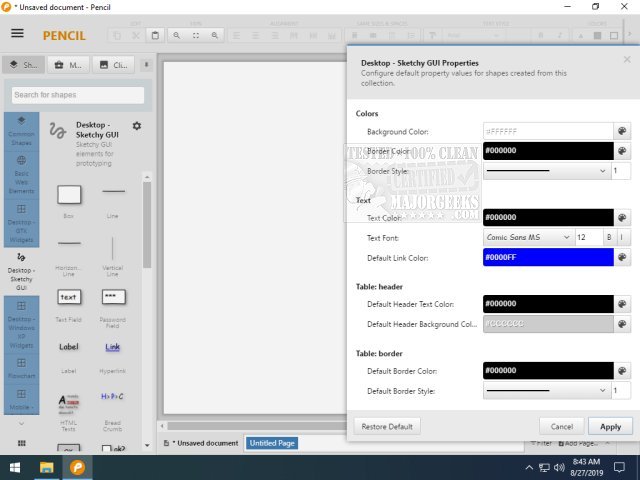Click the actual size zoom icon
This screenshot has height=480, width=640.
point(196,36)
